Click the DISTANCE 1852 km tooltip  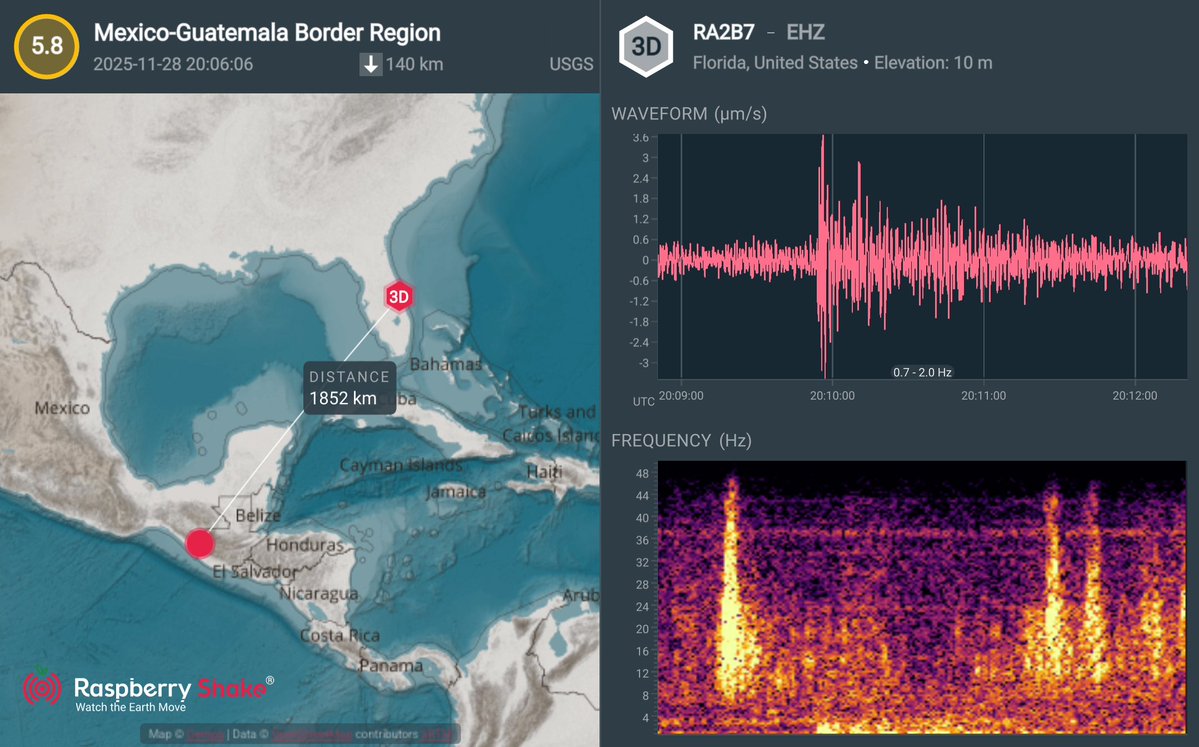click(349, 387)
